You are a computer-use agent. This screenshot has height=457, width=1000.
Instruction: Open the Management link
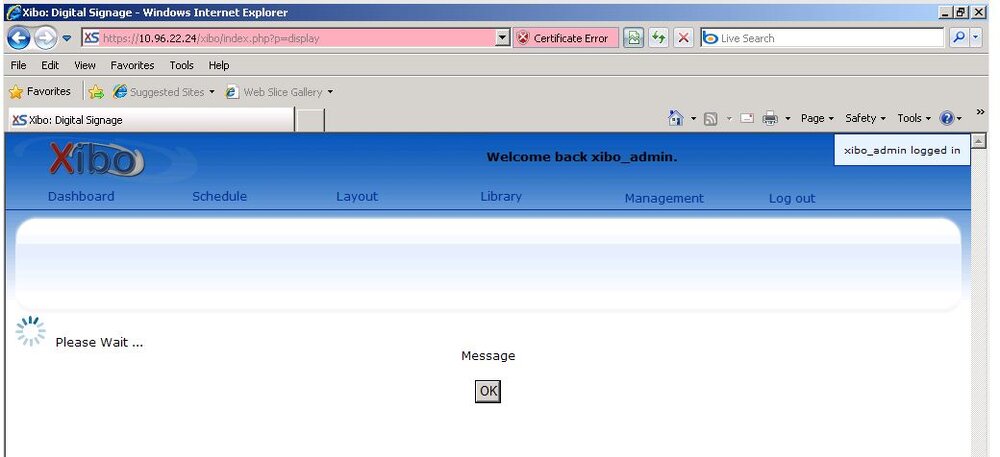point(664,198)
